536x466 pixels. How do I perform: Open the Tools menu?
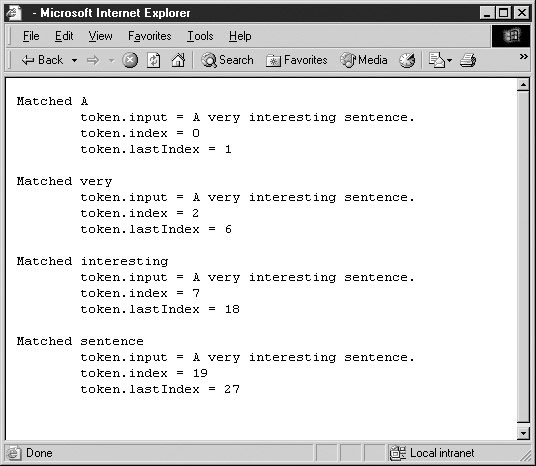200,36
